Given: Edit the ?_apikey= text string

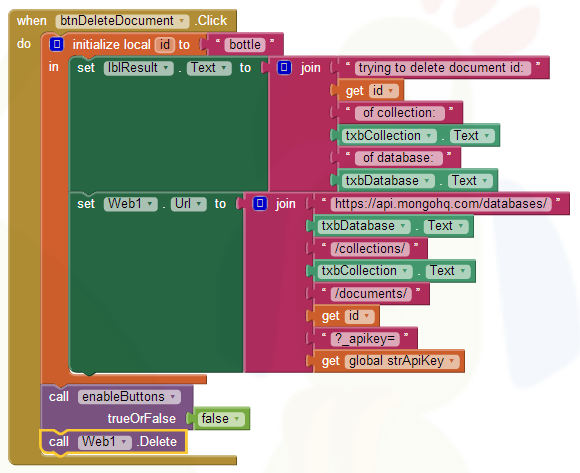Looking at the screenshot, I should (365, 339).
